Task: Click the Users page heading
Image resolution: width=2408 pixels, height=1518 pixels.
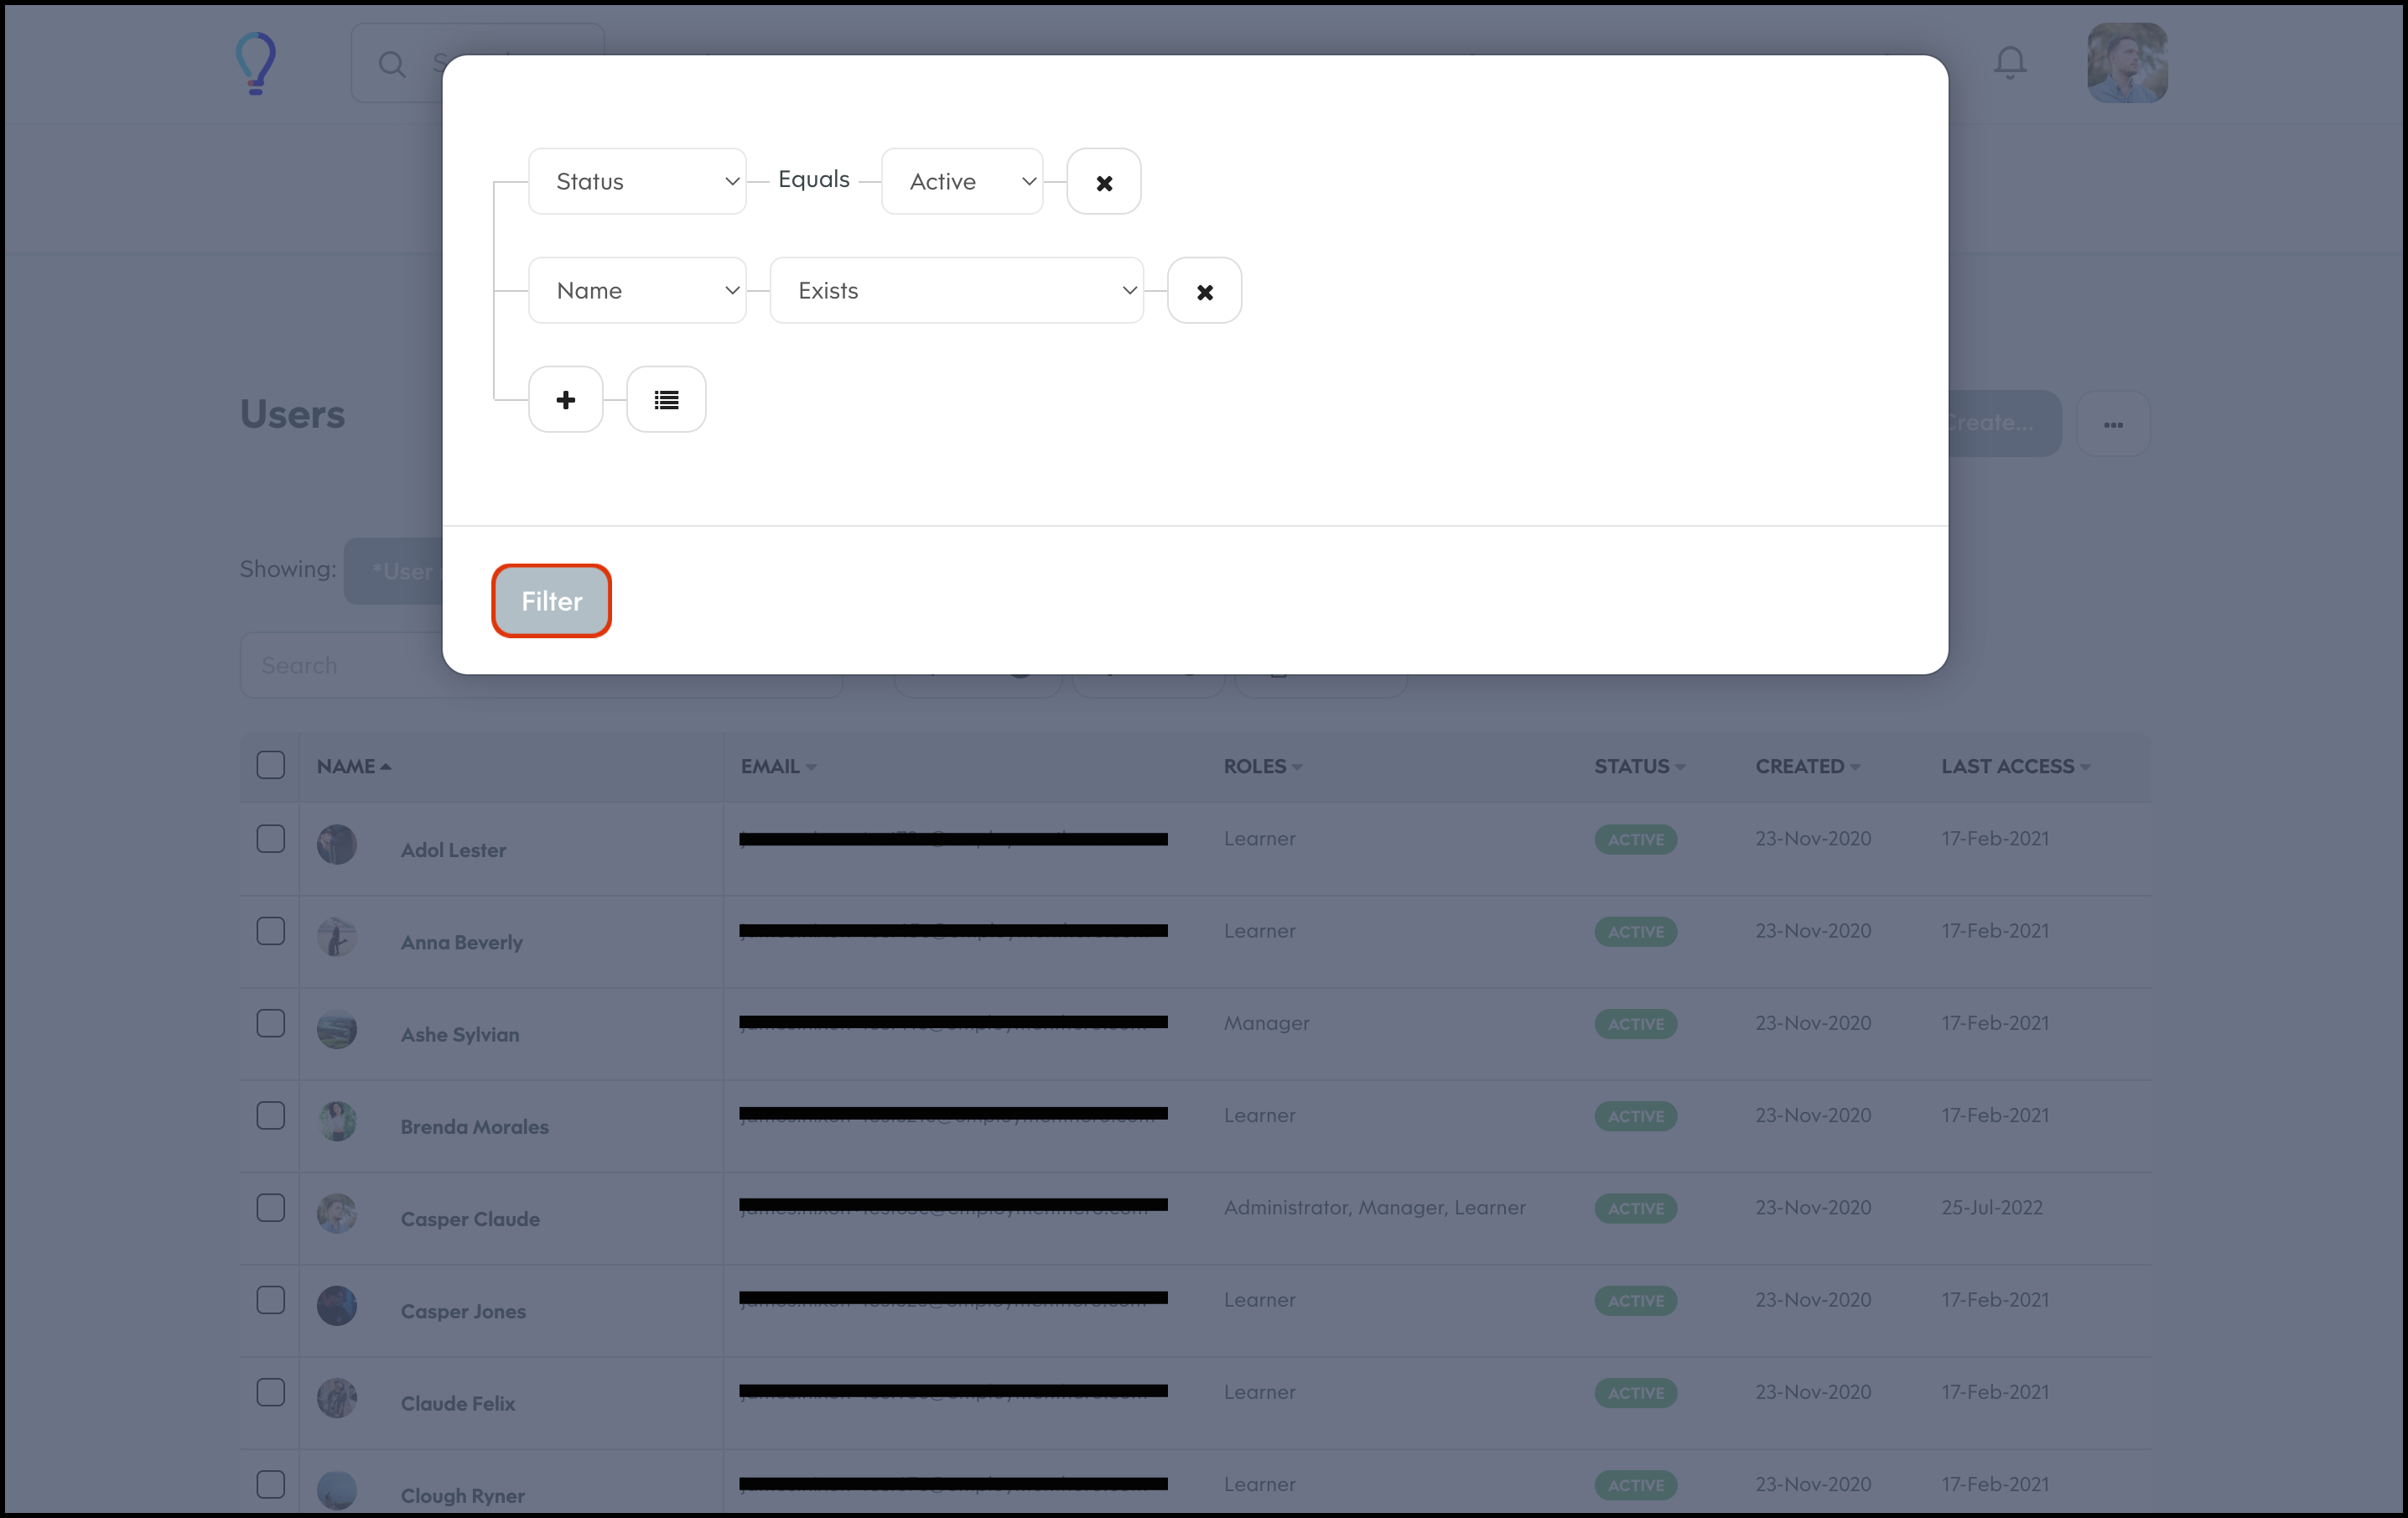Action: pyautogui.click(x=292, y=414)
